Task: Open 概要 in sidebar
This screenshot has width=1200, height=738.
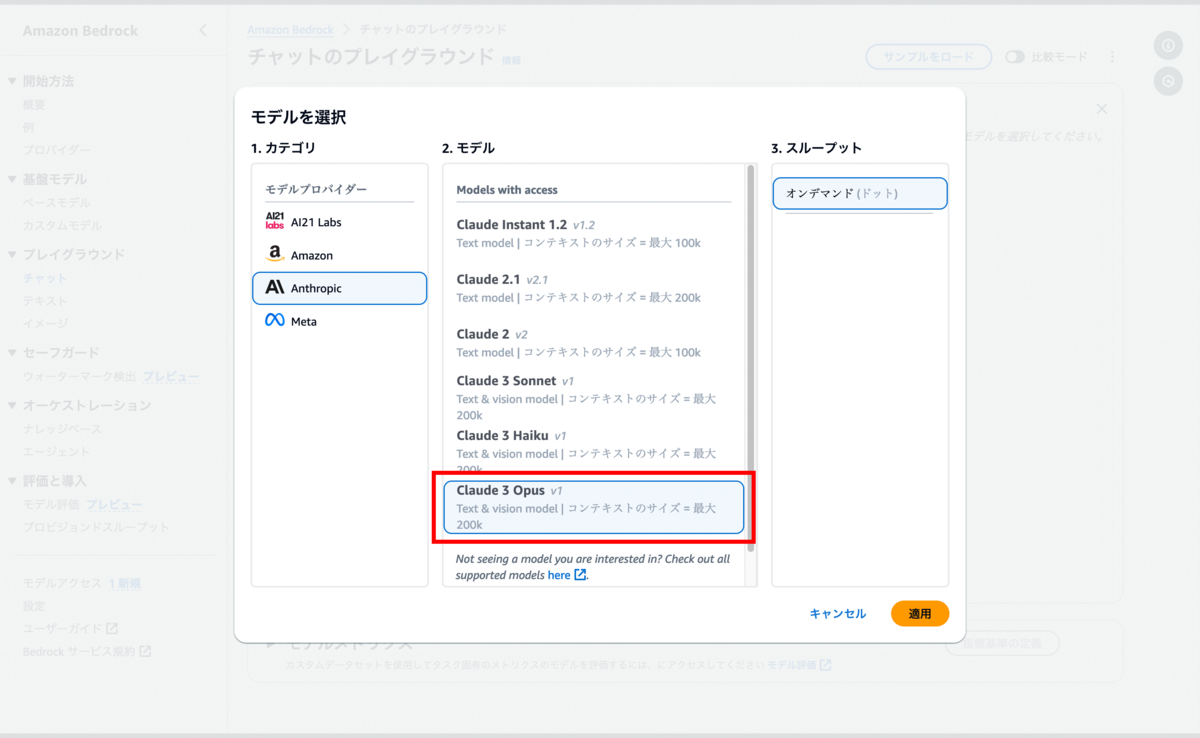Action: coord(34,104)
